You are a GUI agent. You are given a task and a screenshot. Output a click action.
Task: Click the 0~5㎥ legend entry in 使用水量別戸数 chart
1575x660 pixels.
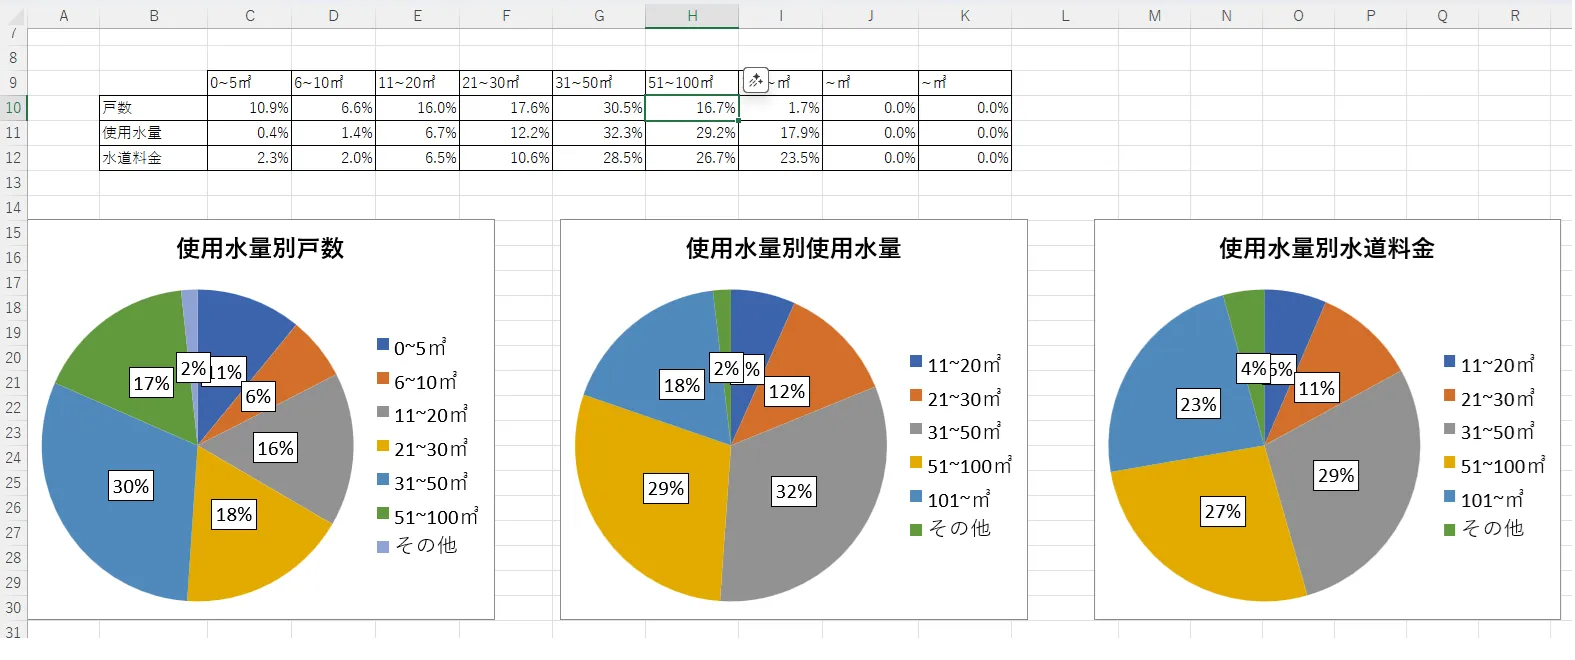pos(412,347)
